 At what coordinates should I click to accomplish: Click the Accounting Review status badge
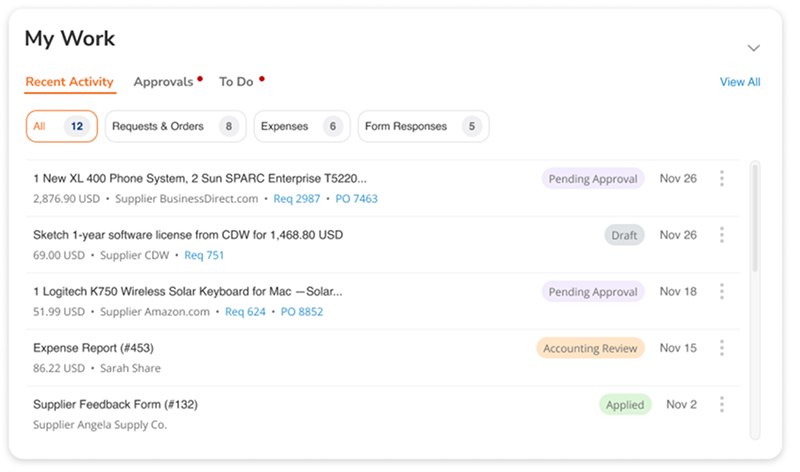[x=590, y=348]
